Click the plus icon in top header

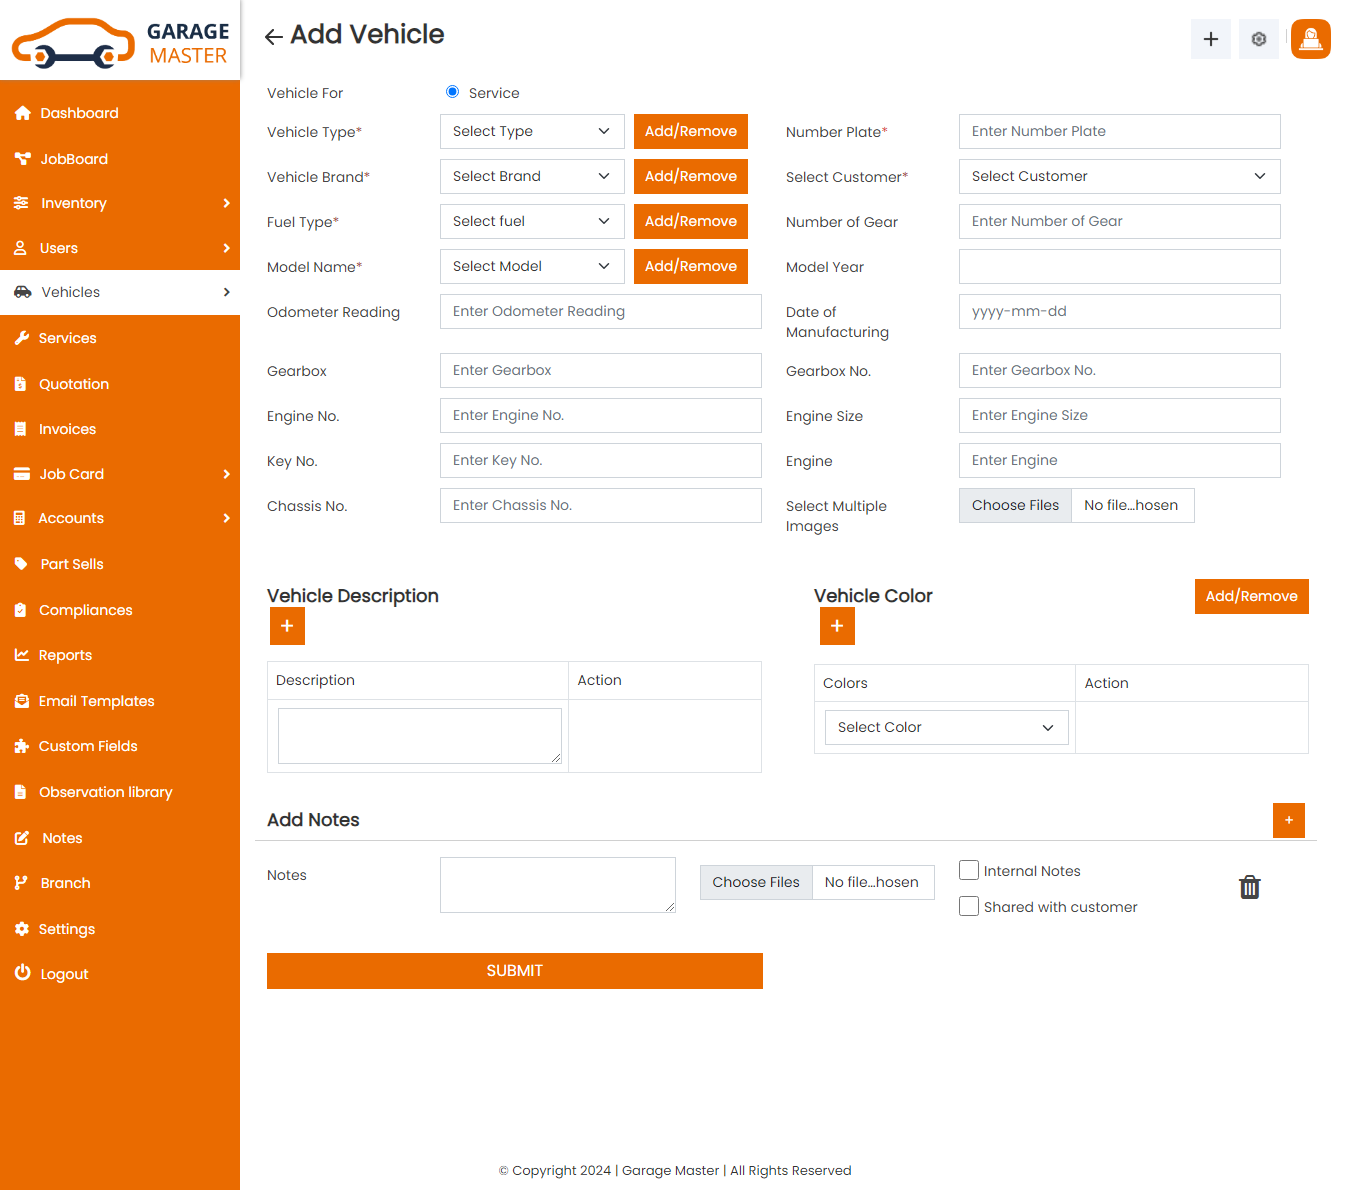tap(1210, 39)
